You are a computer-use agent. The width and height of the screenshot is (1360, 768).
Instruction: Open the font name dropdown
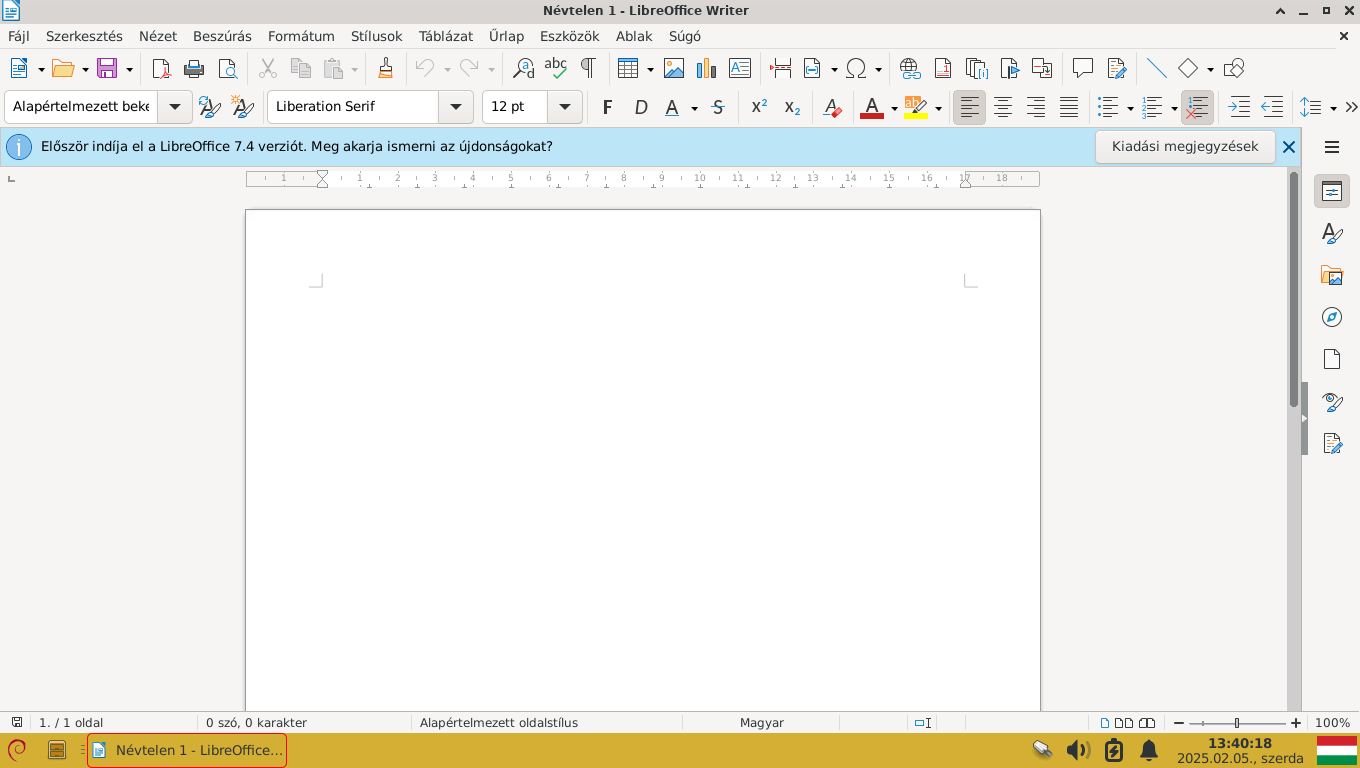click(x=456, y=107)
